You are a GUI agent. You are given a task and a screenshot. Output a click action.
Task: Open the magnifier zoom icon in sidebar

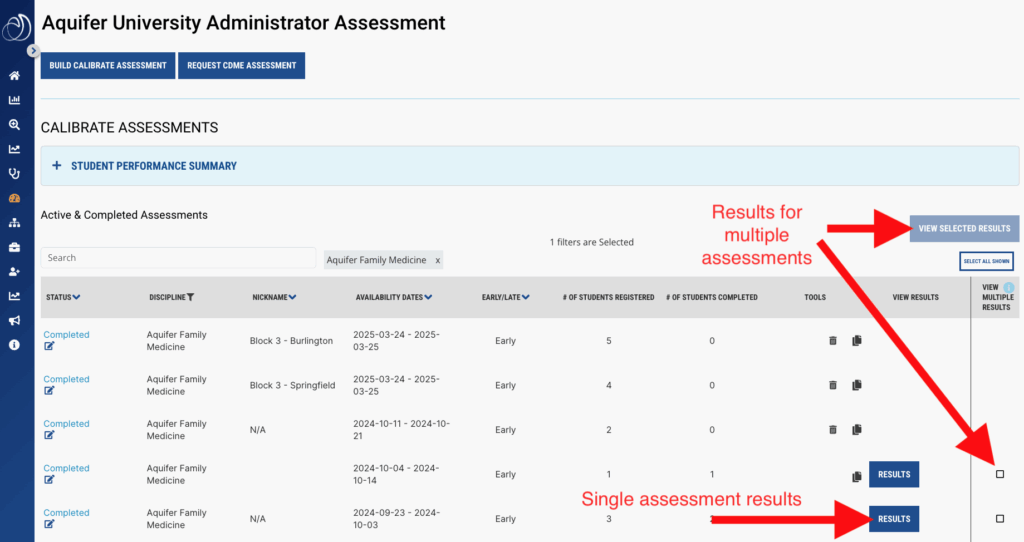(14, 125)
